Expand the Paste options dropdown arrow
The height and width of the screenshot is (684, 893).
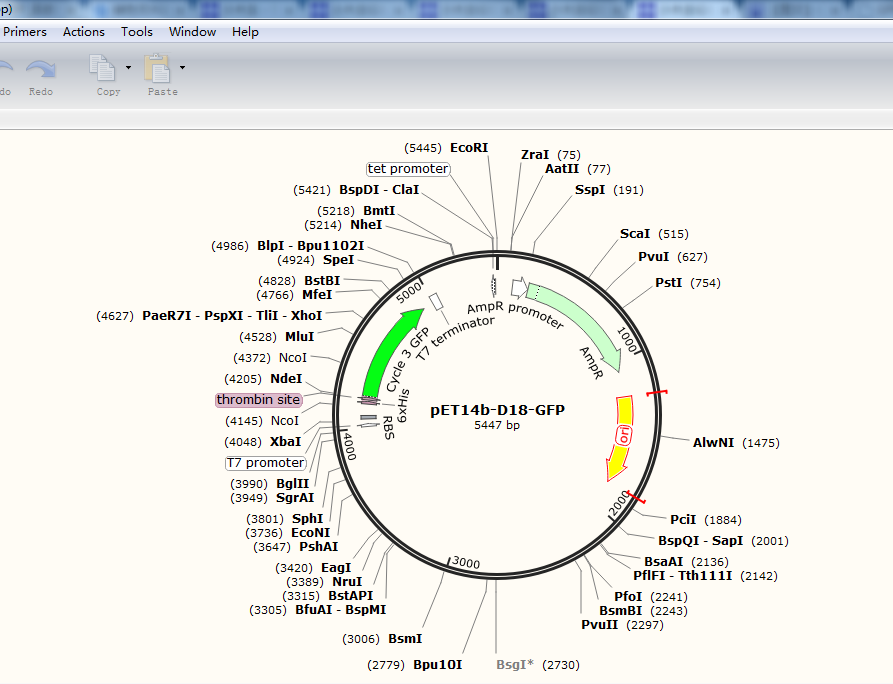182,68
